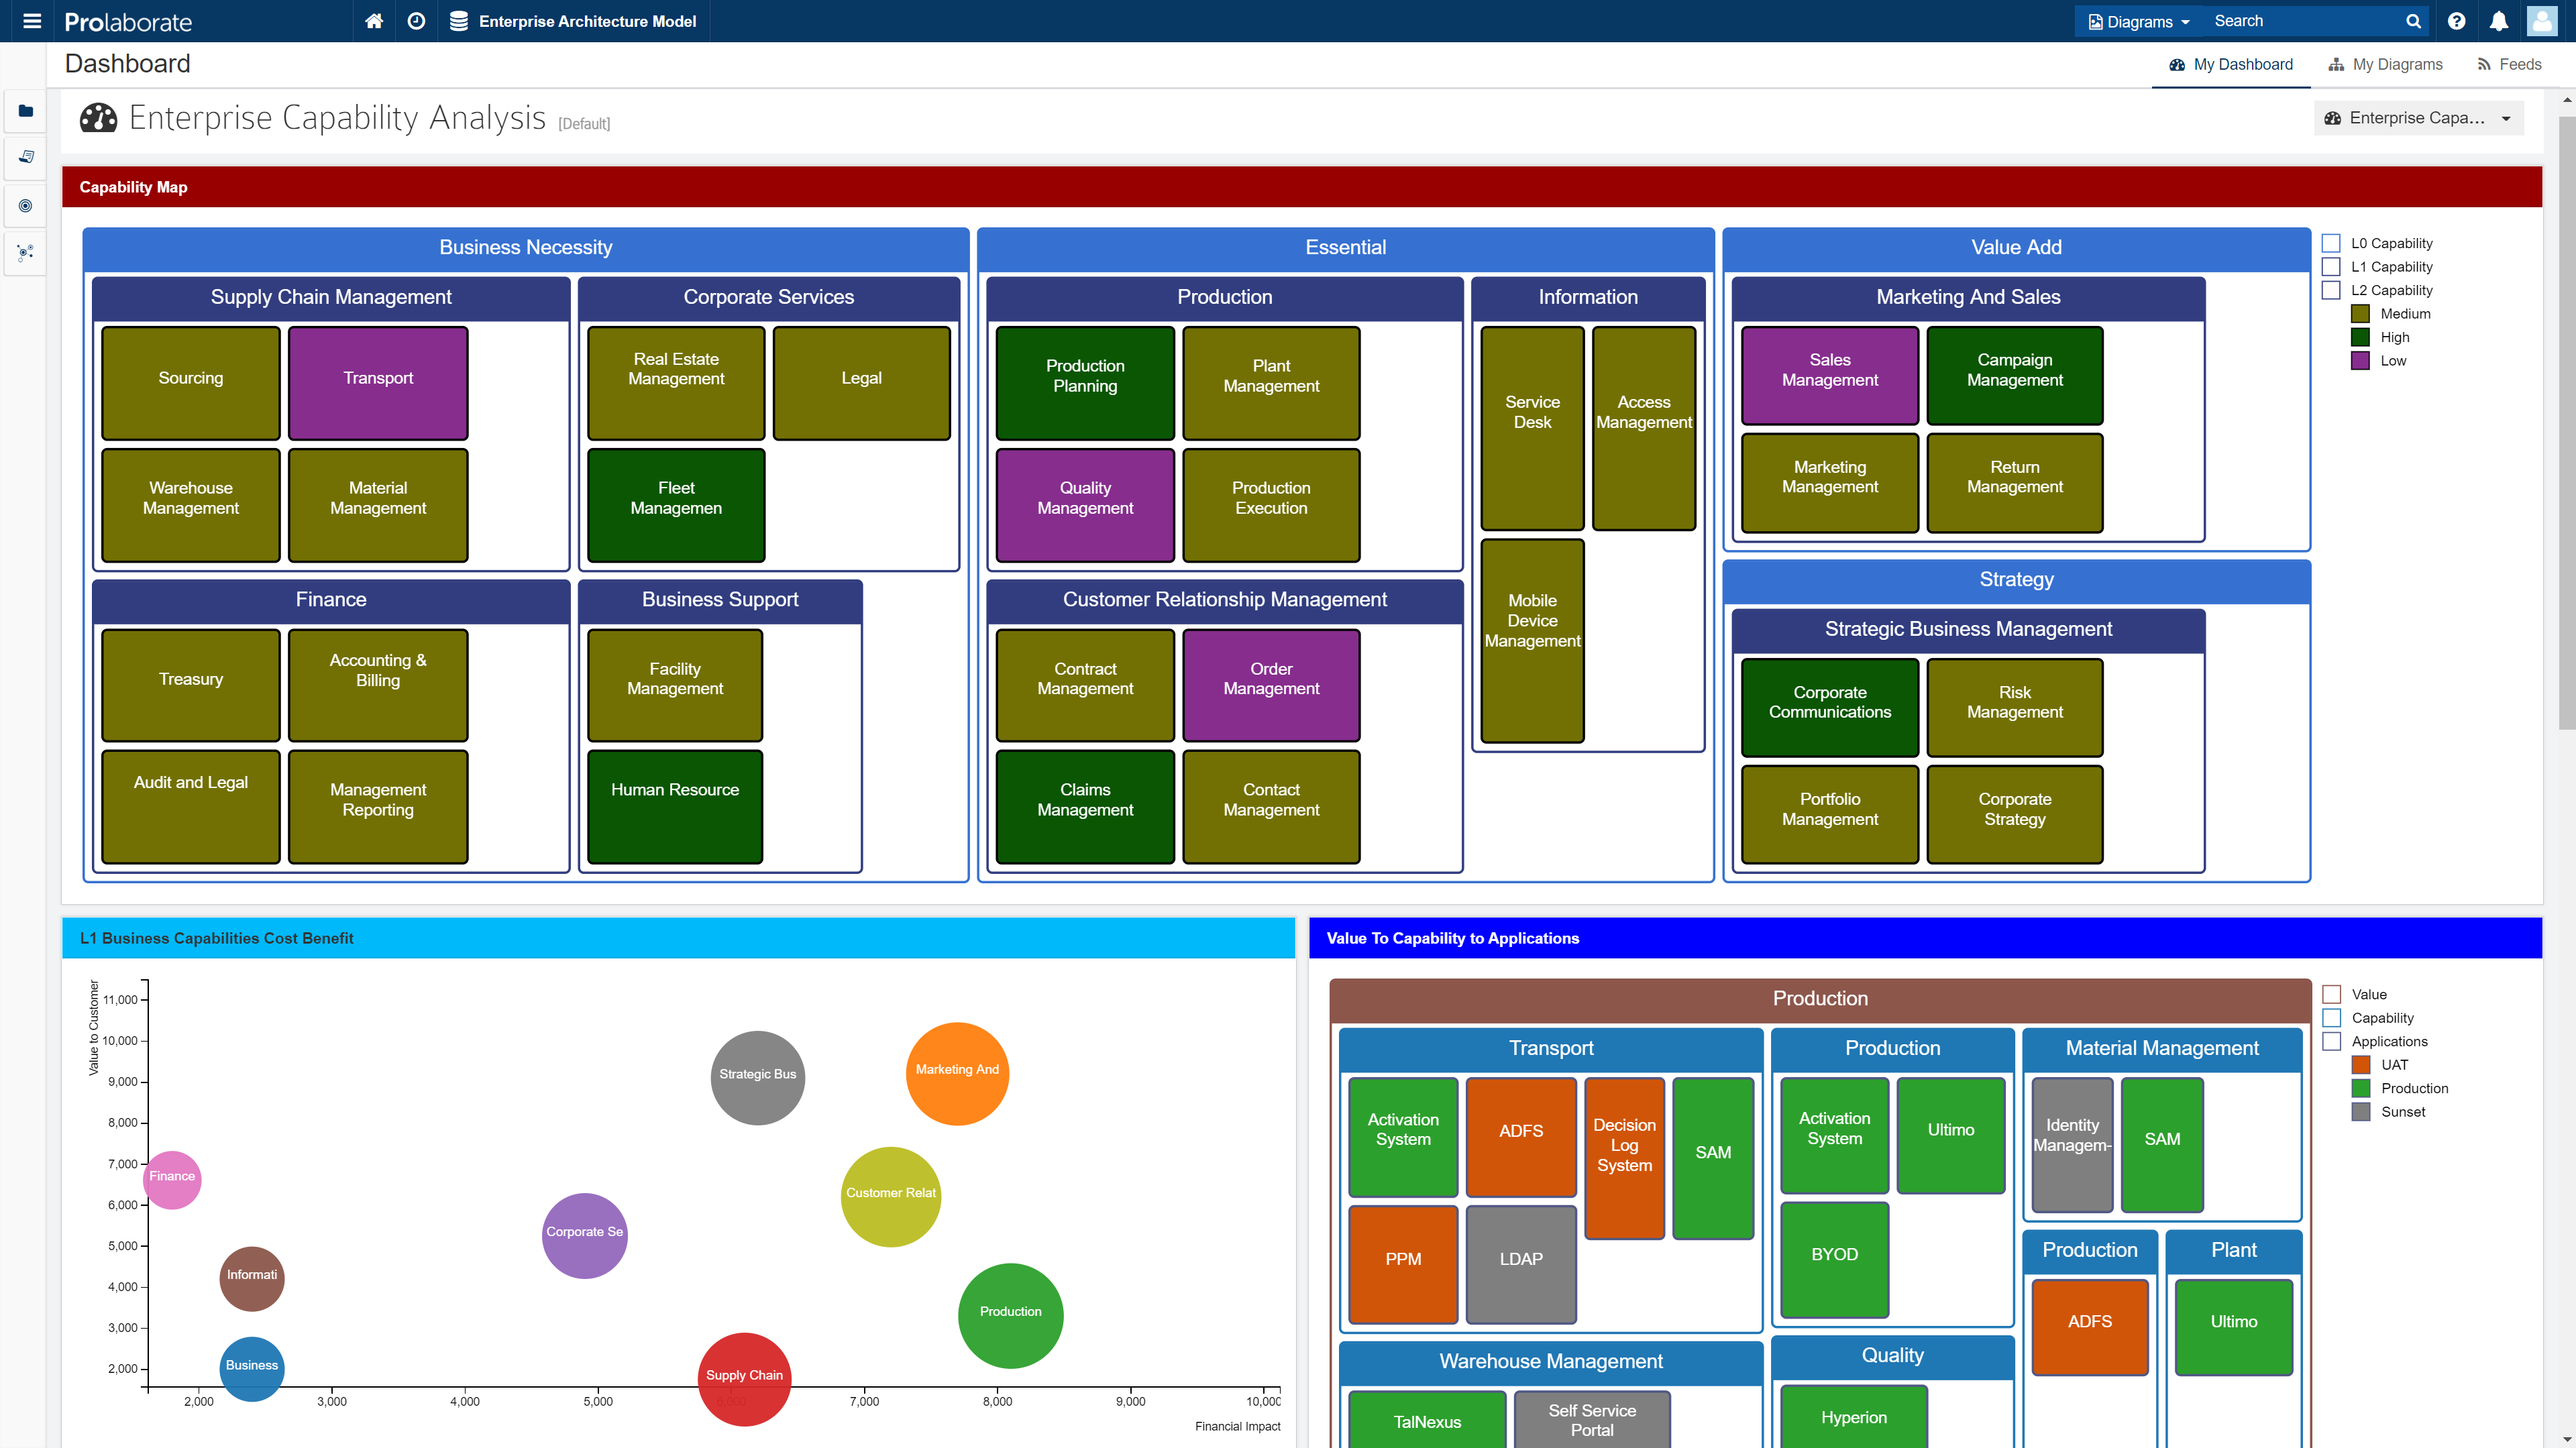Screen dimensions: 2576x1448
Task: Expand the Enterprise Capability dashboard selector
Action: pyautogui.click(x=2505, y=117)
